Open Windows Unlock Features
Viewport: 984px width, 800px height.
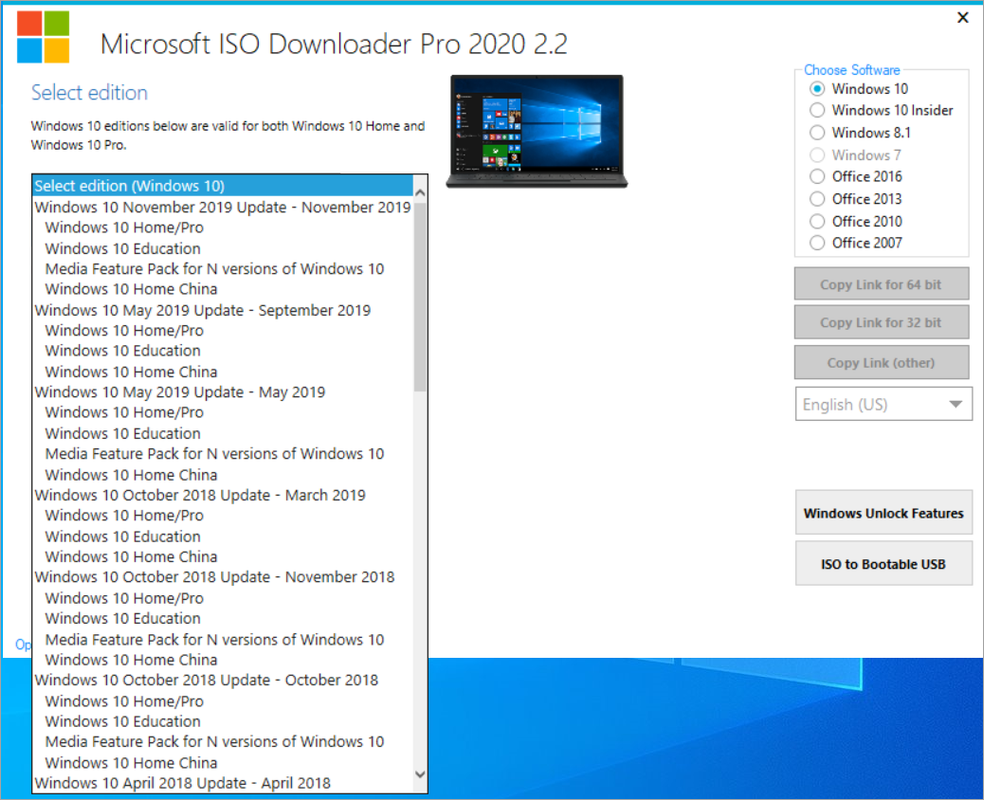point(884,513)
